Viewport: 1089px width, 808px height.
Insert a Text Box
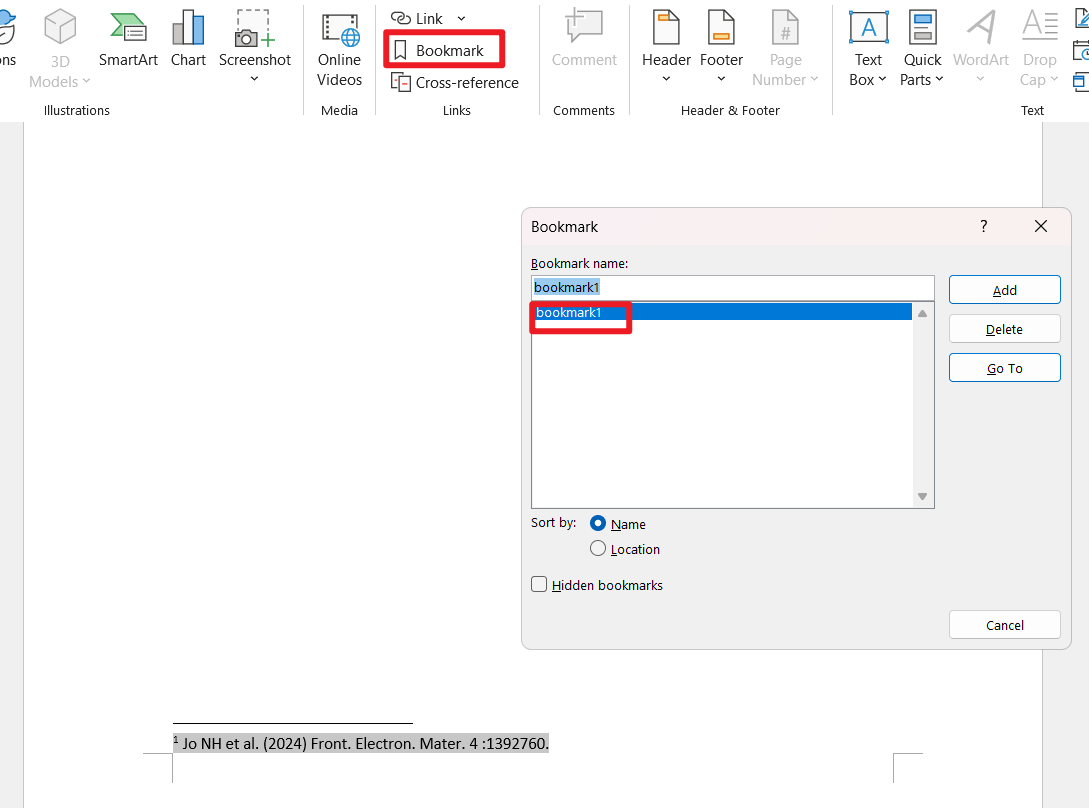[x=868, y=49]
